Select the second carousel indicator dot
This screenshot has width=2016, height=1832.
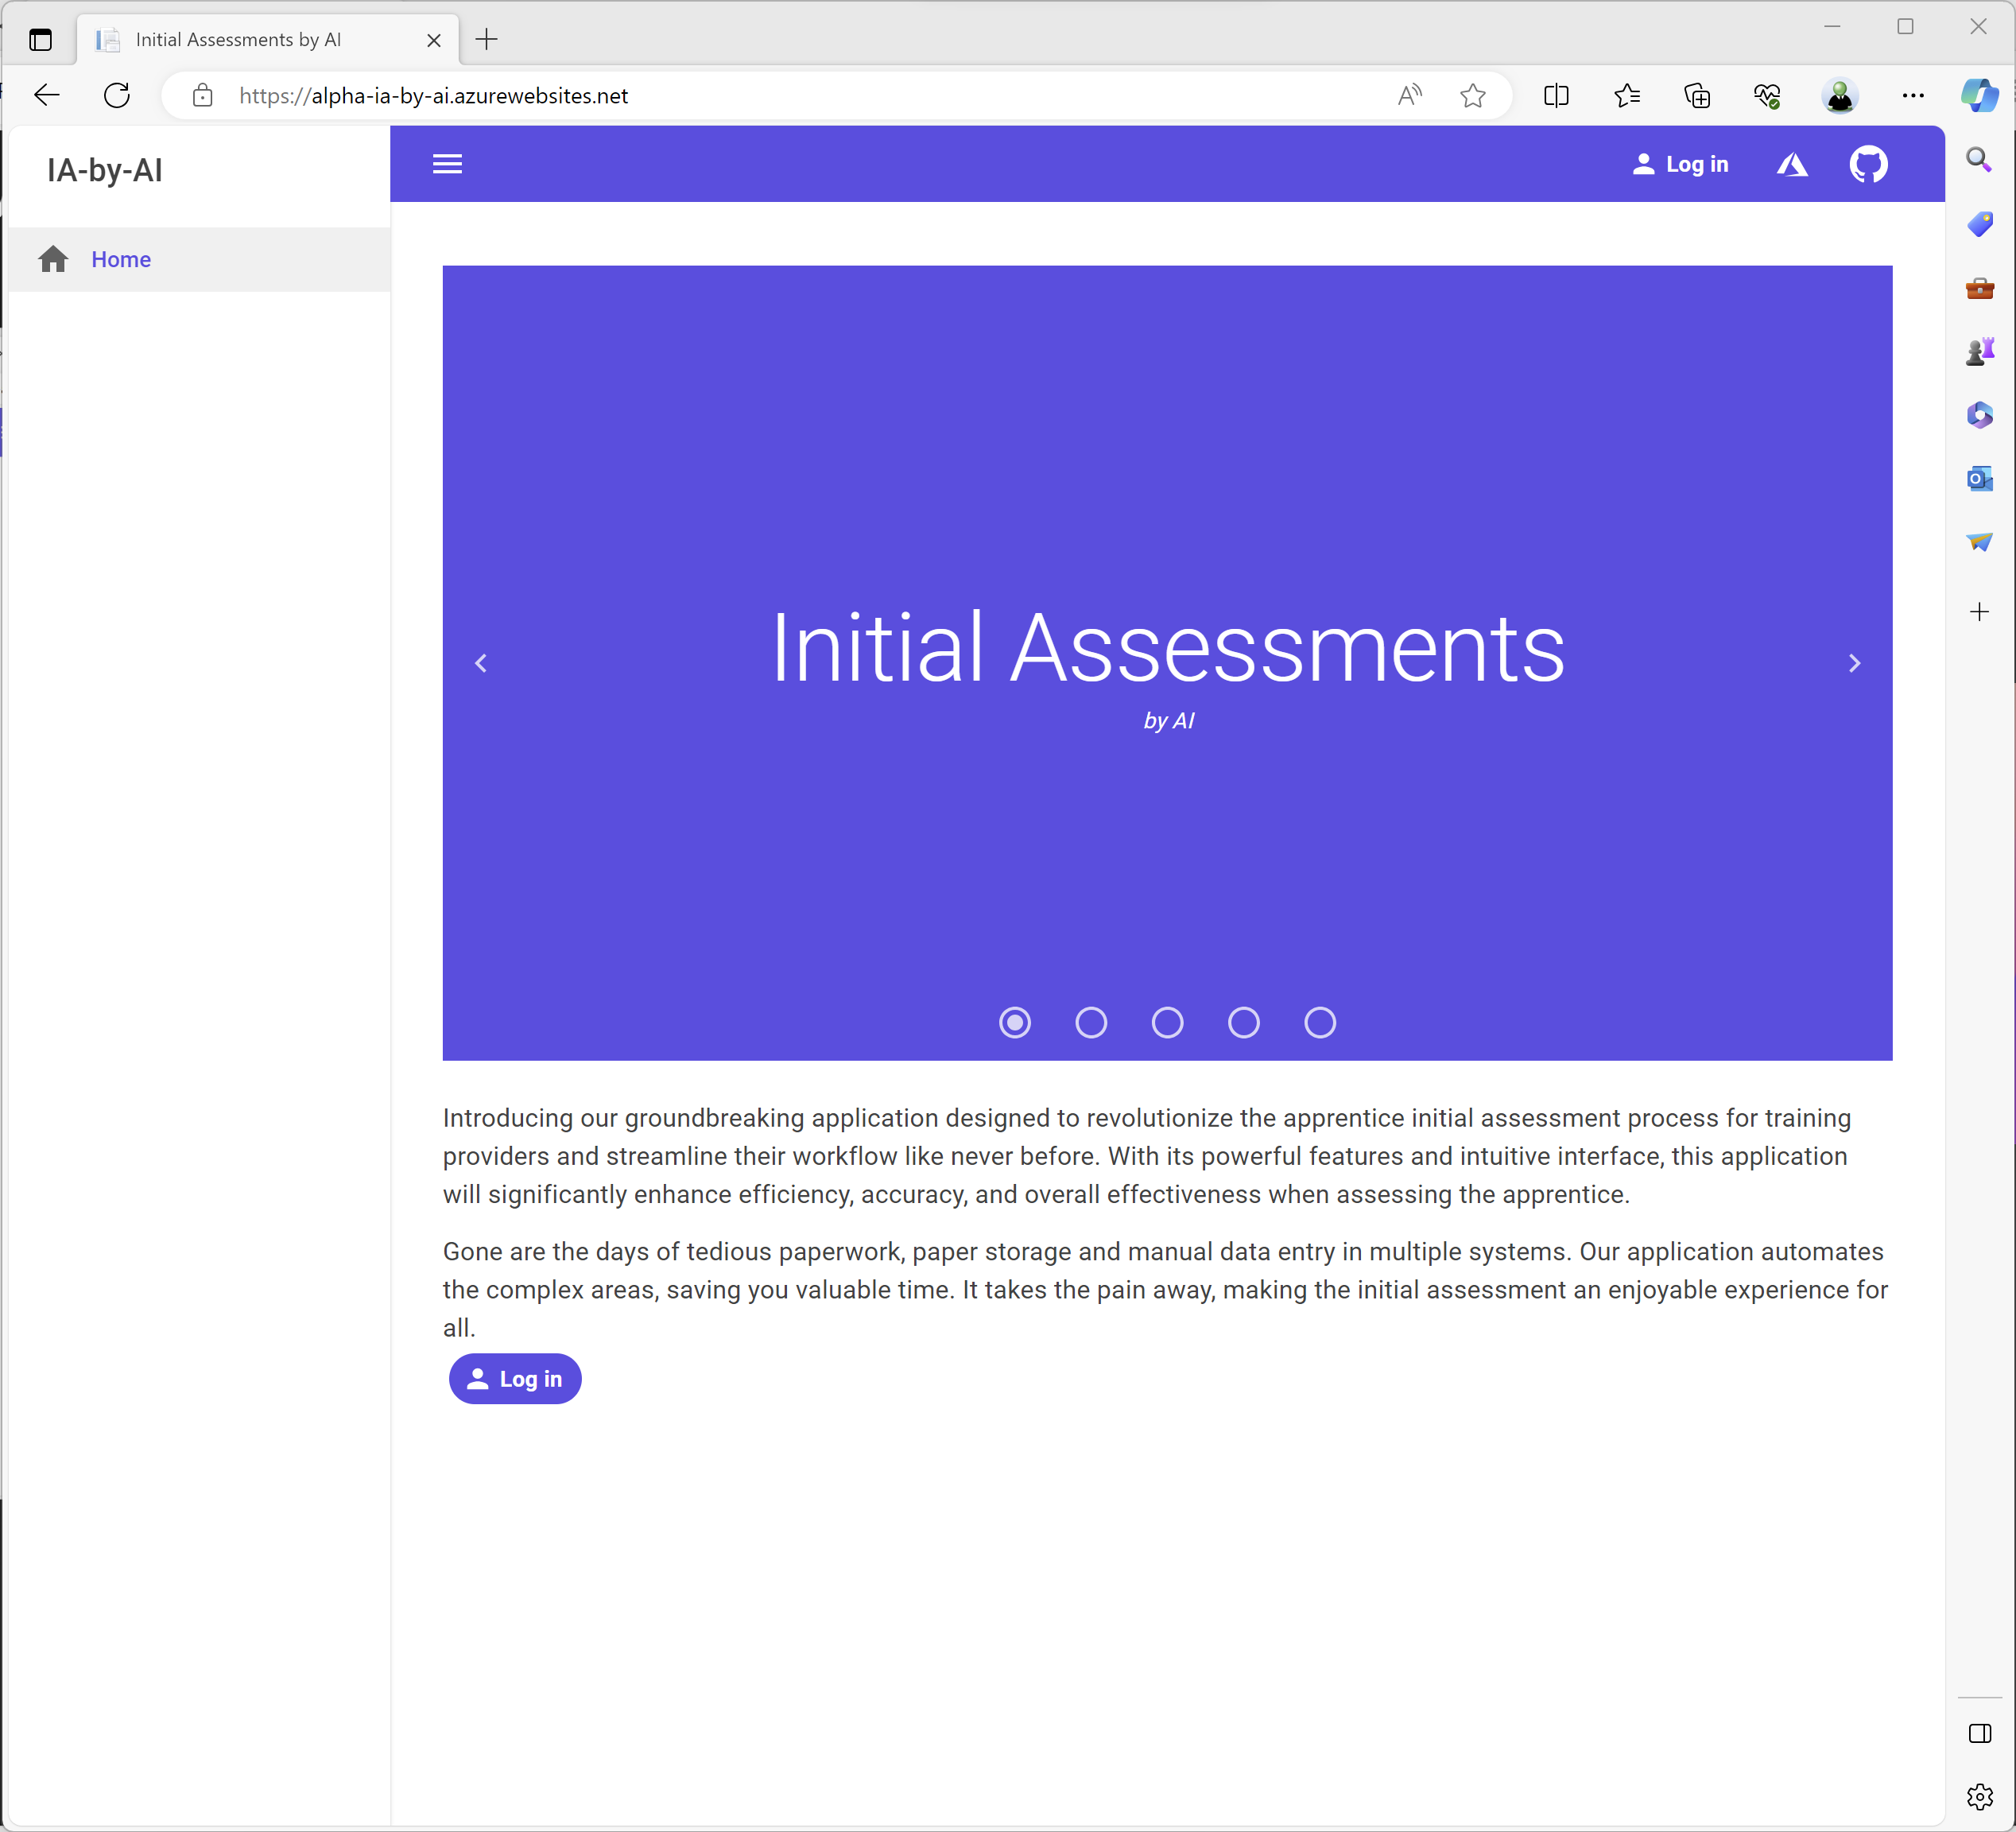click(1091, 1022)
